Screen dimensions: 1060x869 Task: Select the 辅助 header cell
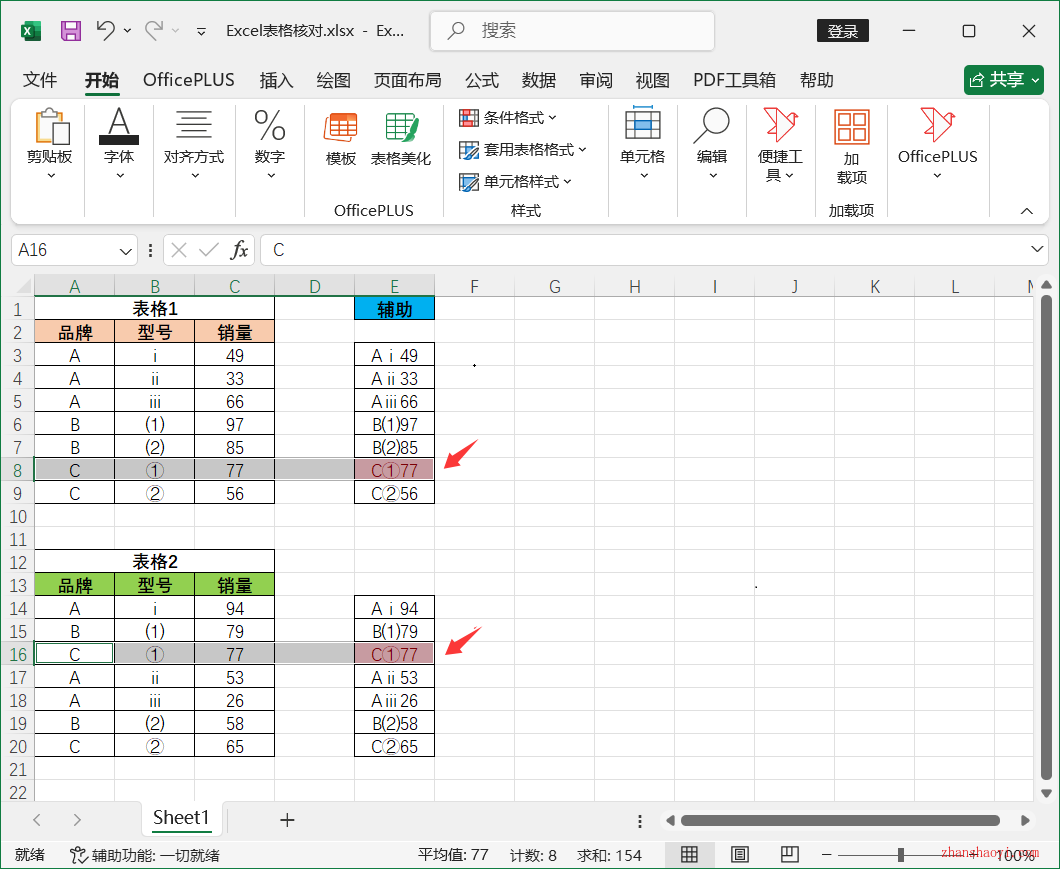(395, 309)
